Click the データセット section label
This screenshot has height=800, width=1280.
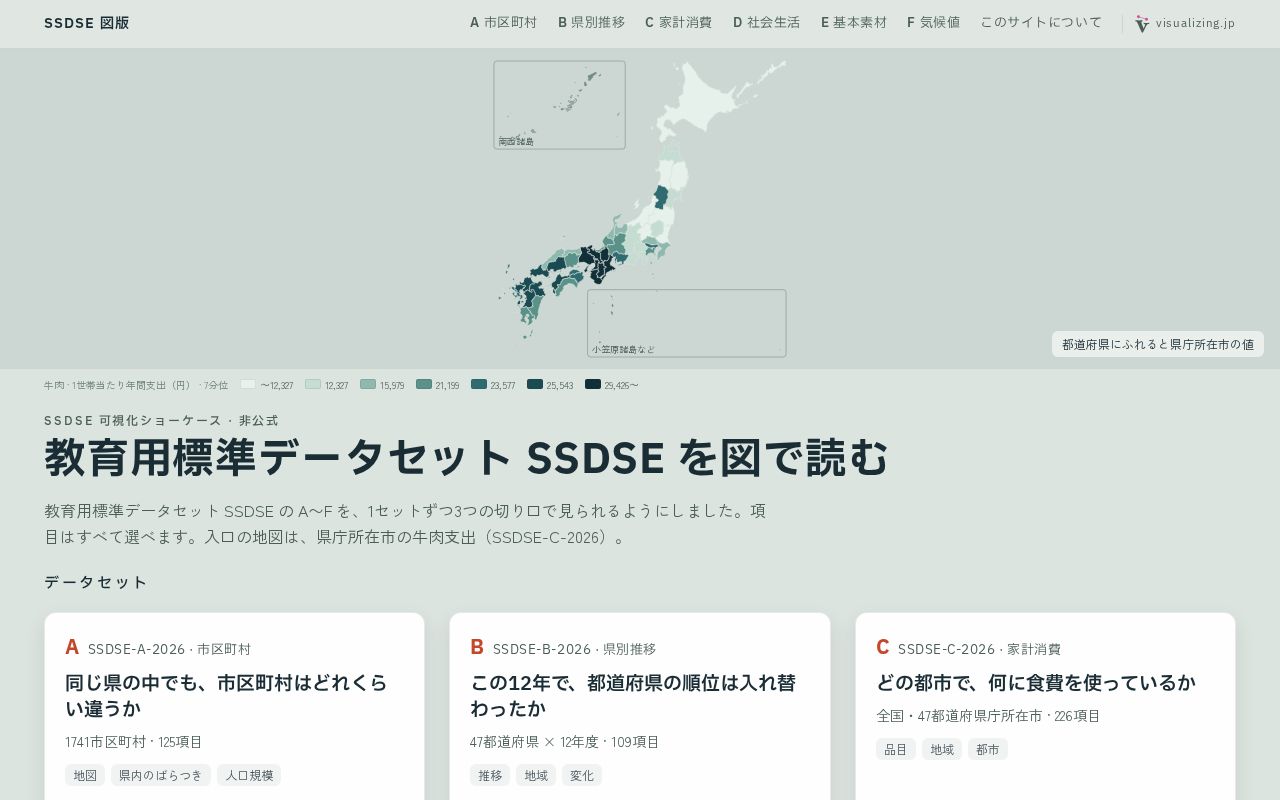[96, 582]
